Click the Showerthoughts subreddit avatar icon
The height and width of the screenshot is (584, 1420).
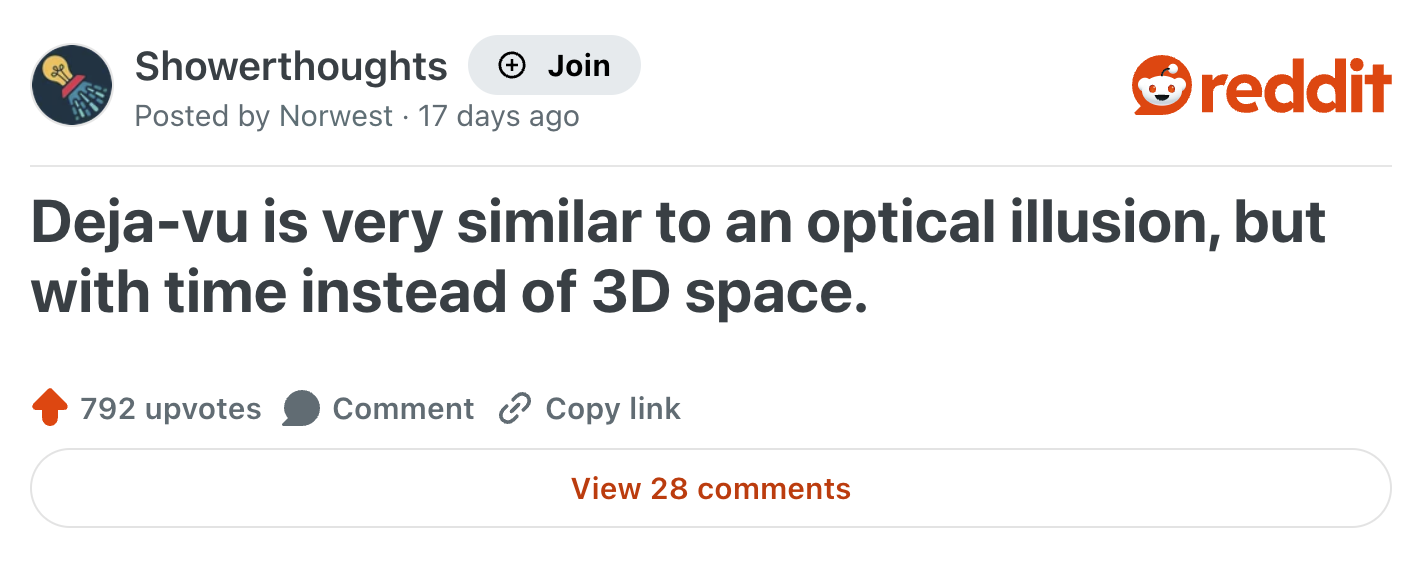point(70,85)
